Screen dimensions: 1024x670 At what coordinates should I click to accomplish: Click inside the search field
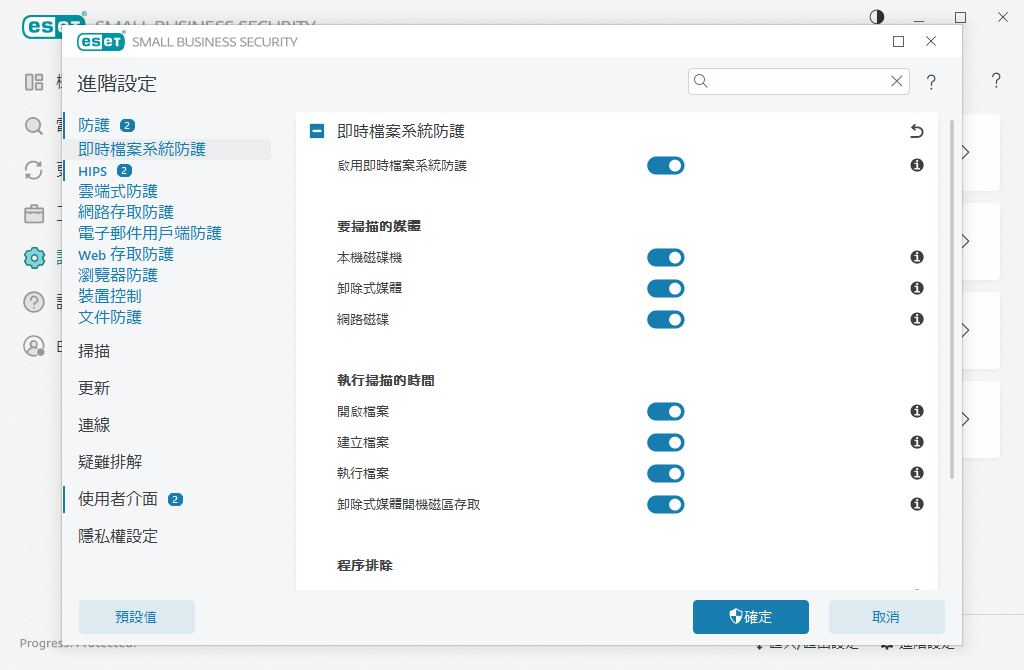(x=798, y=81)
